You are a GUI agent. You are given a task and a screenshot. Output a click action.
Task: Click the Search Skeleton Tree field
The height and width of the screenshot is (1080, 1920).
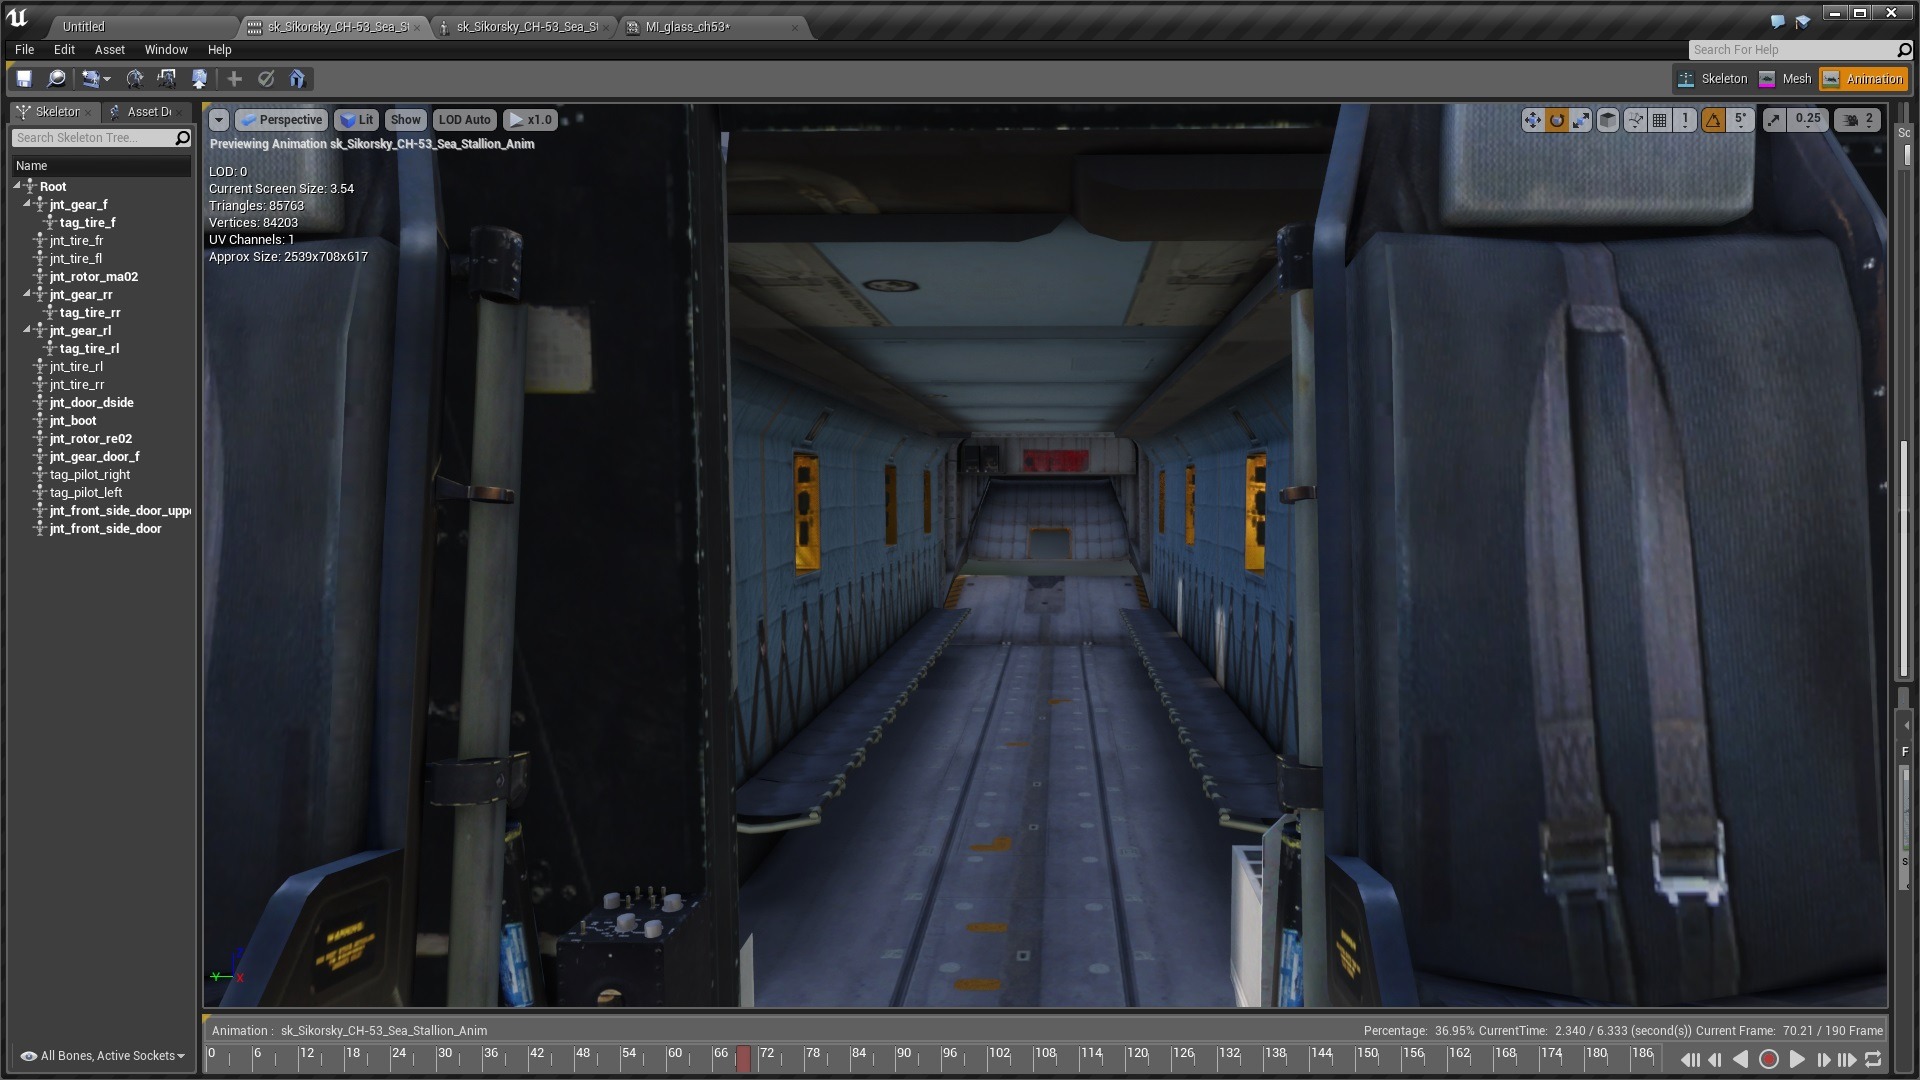click(x=93, y=138)
